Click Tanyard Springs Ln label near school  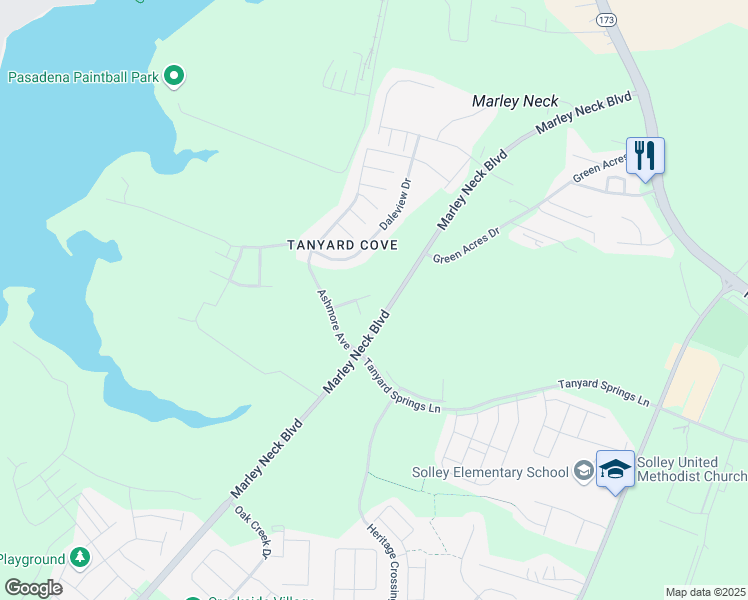tap(603, 393)
